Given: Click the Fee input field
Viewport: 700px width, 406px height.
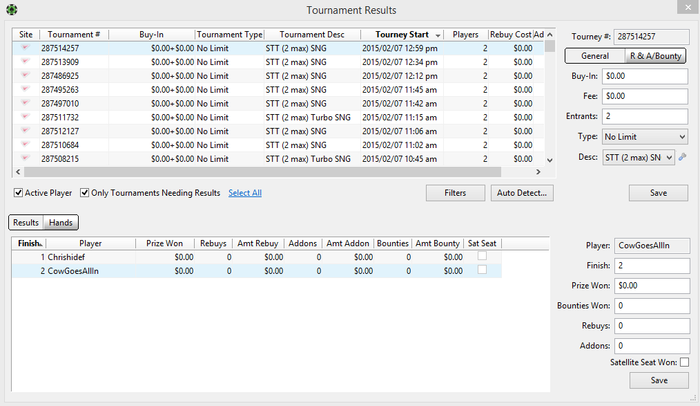Looking at the screenshot, I should [645, 96].
